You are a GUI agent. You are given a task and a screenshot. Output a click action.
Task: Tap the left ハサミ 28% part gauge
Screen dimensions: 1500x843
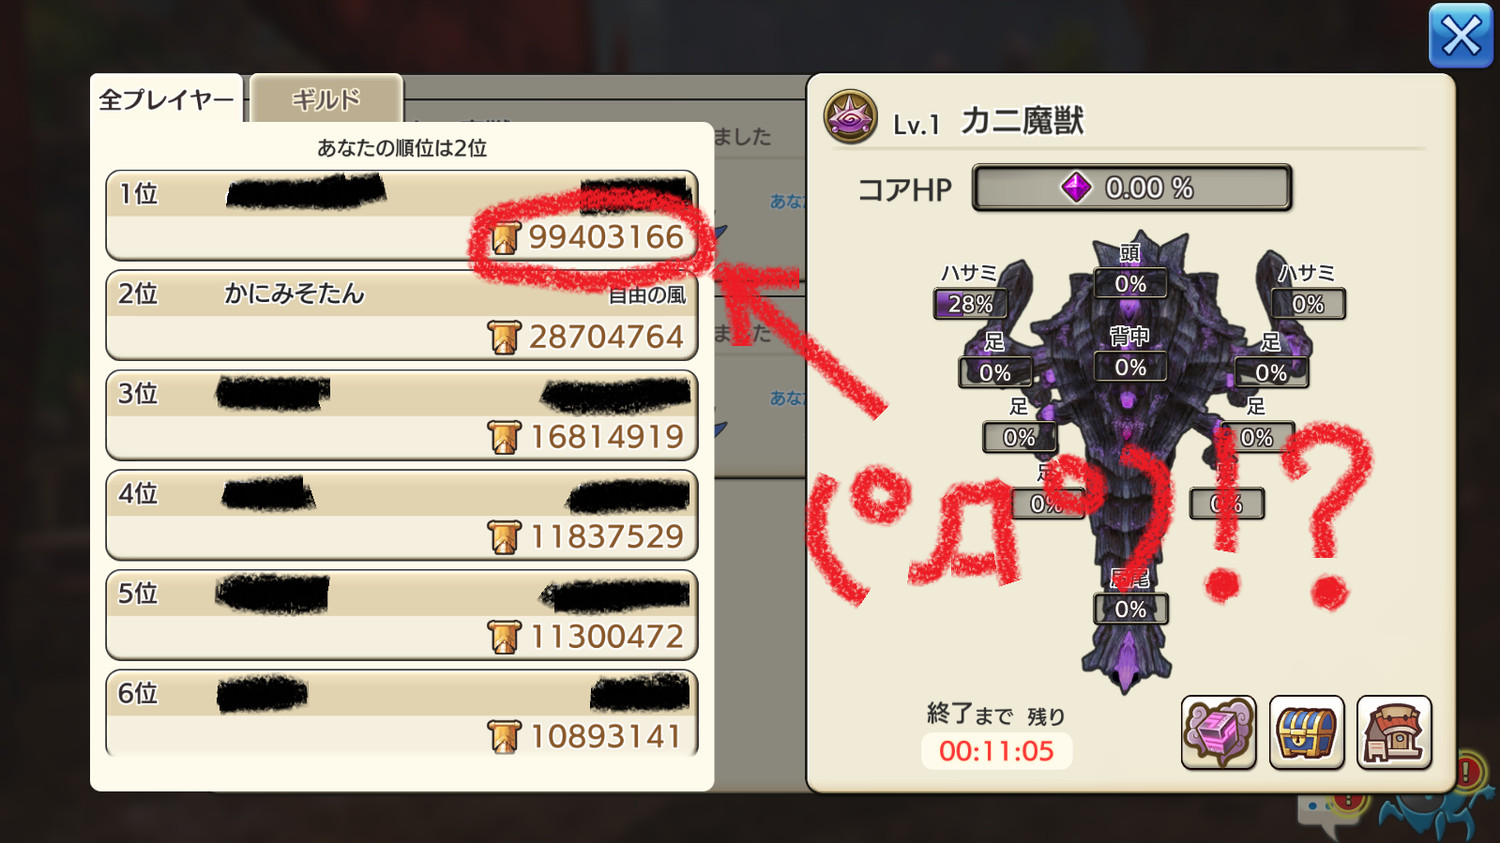[970, 303]
